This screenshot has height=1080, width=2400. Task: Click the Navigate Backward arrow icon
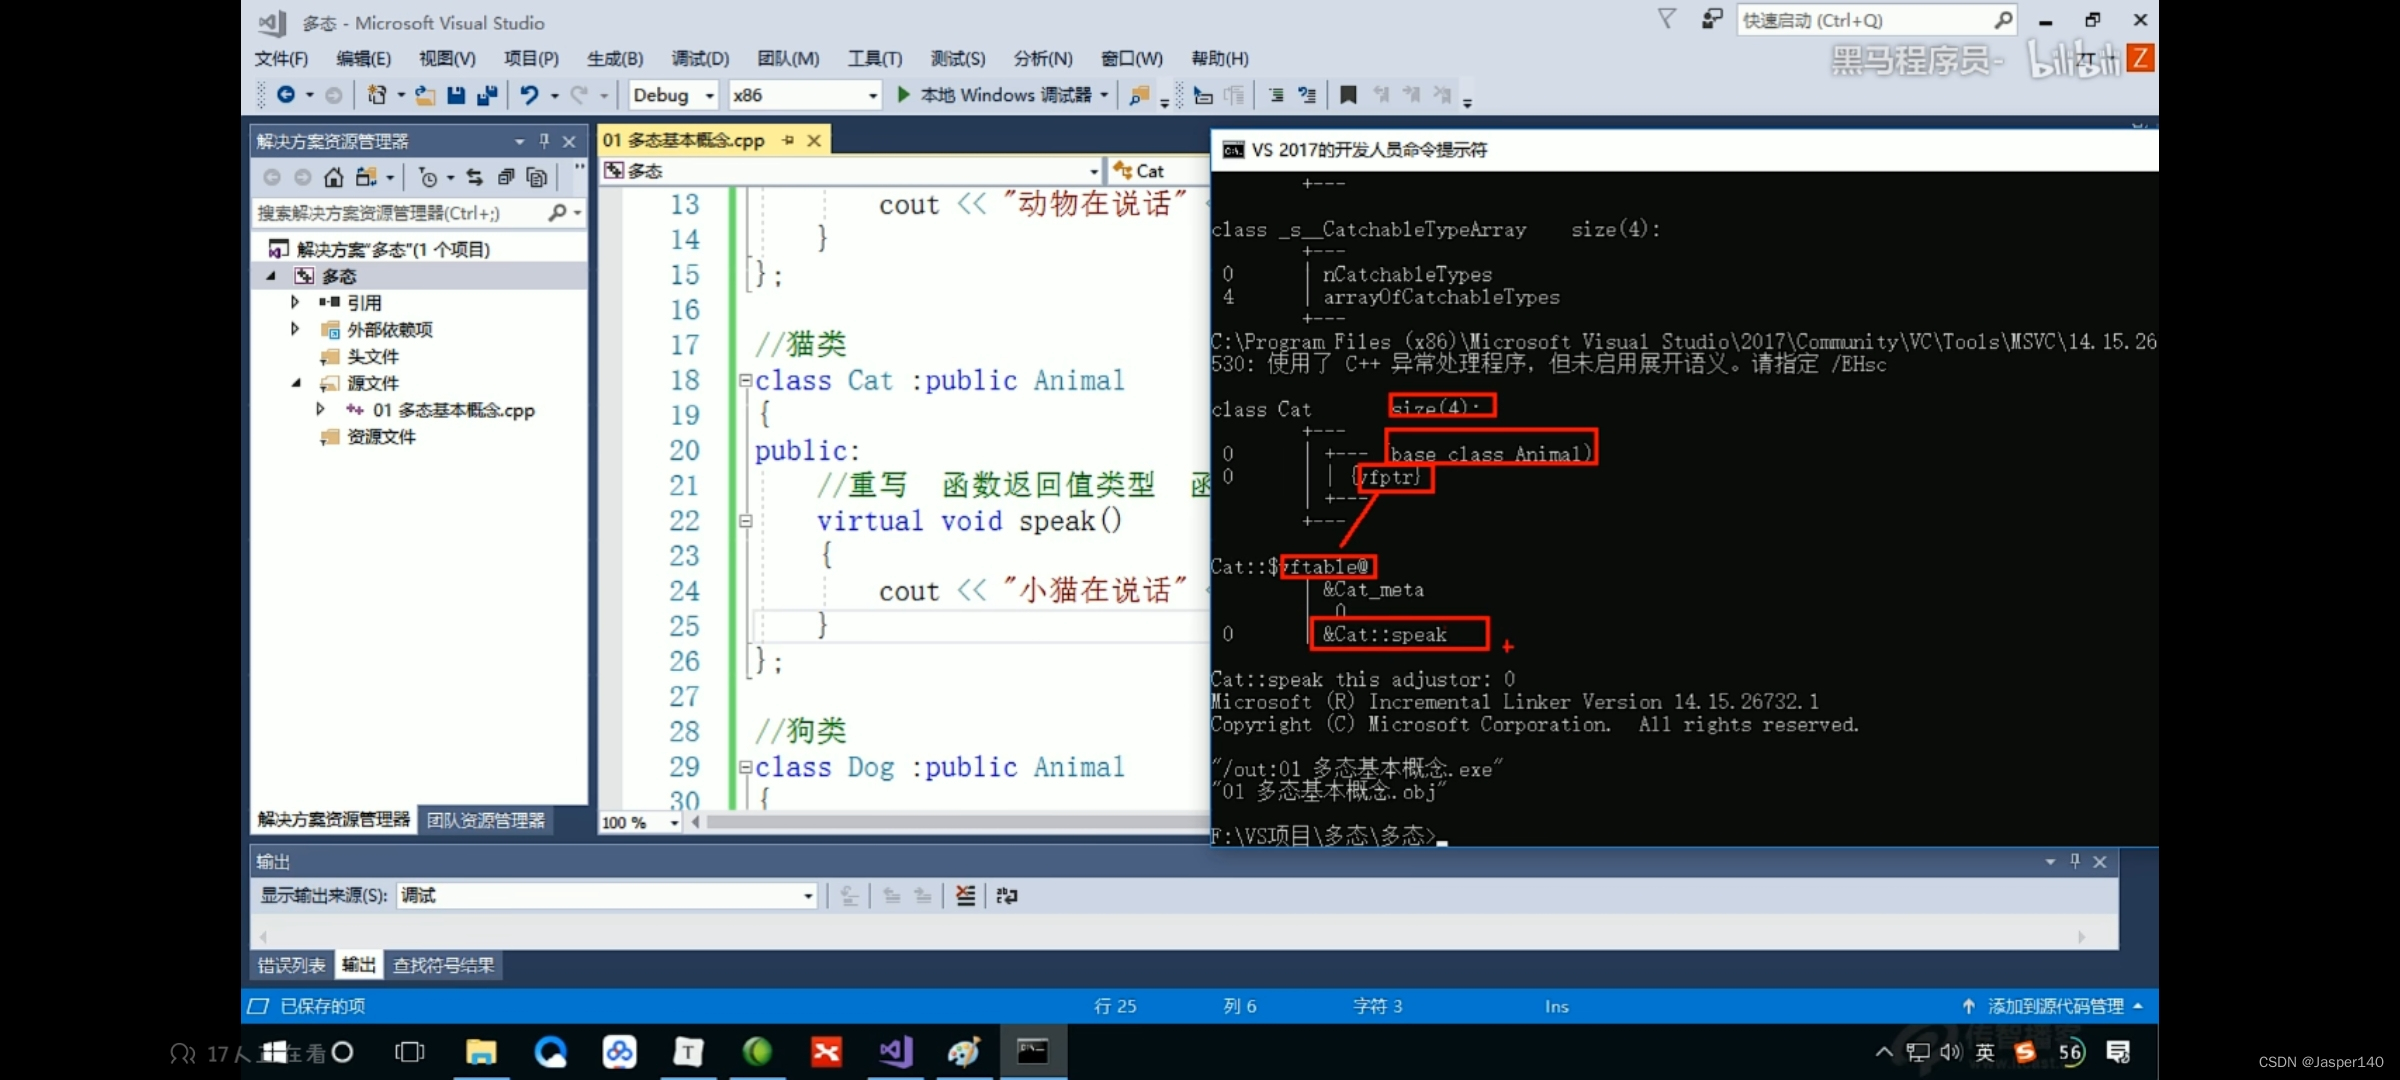click(x=286, y=94)
